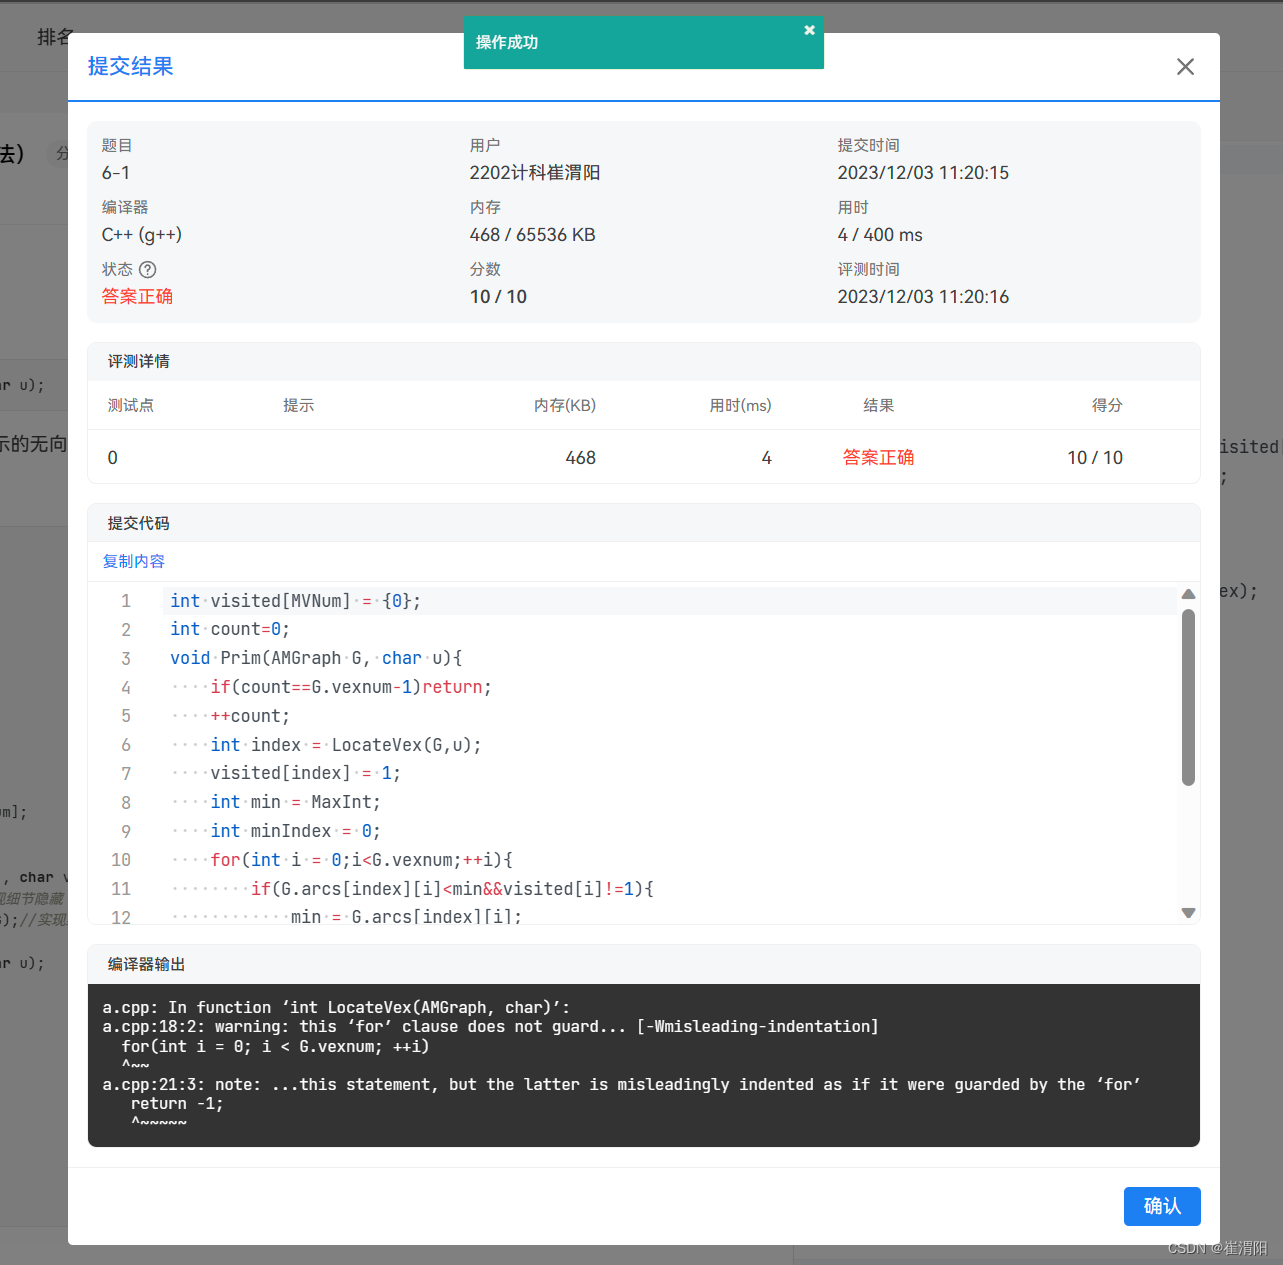The width and height of the screenshot is (1283, 1265).
Task: Click code line 5 ++count
Action: tap(250, 716)
